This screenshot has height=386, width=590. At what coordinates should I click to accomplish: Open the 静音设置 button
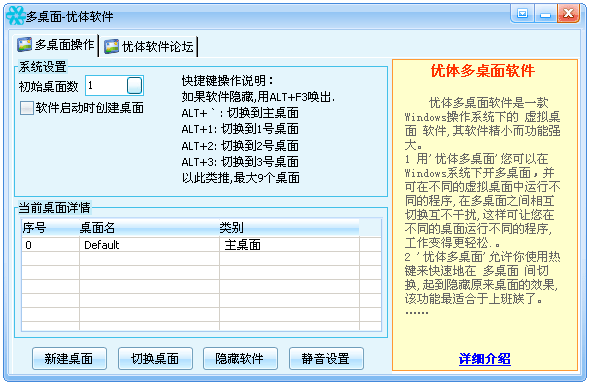click(326, 358)
